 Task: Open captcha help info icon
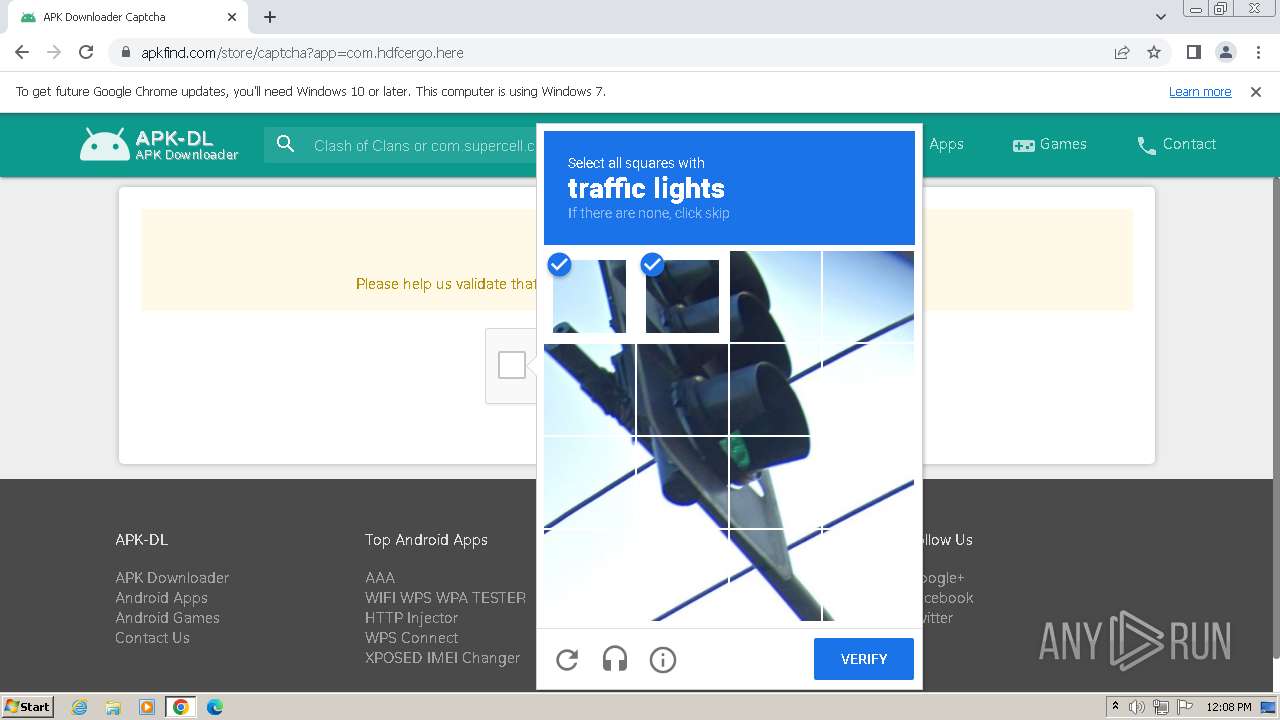tap(663, 660)
